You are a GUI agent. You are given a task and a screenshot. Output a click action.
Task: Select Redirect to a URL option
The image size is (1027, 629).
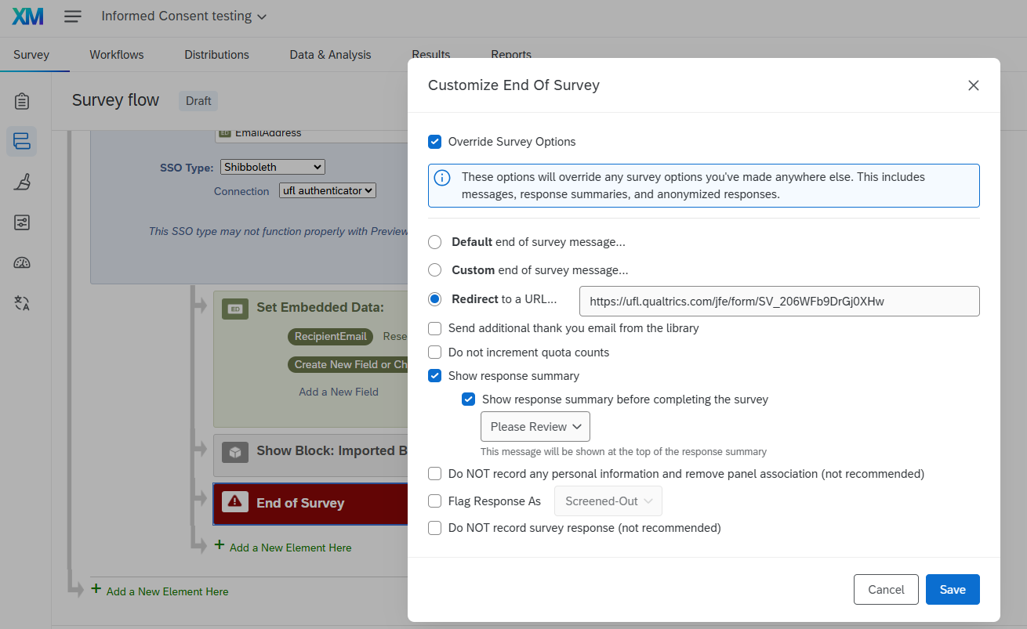pyautogui.click(x=435, y=299)
